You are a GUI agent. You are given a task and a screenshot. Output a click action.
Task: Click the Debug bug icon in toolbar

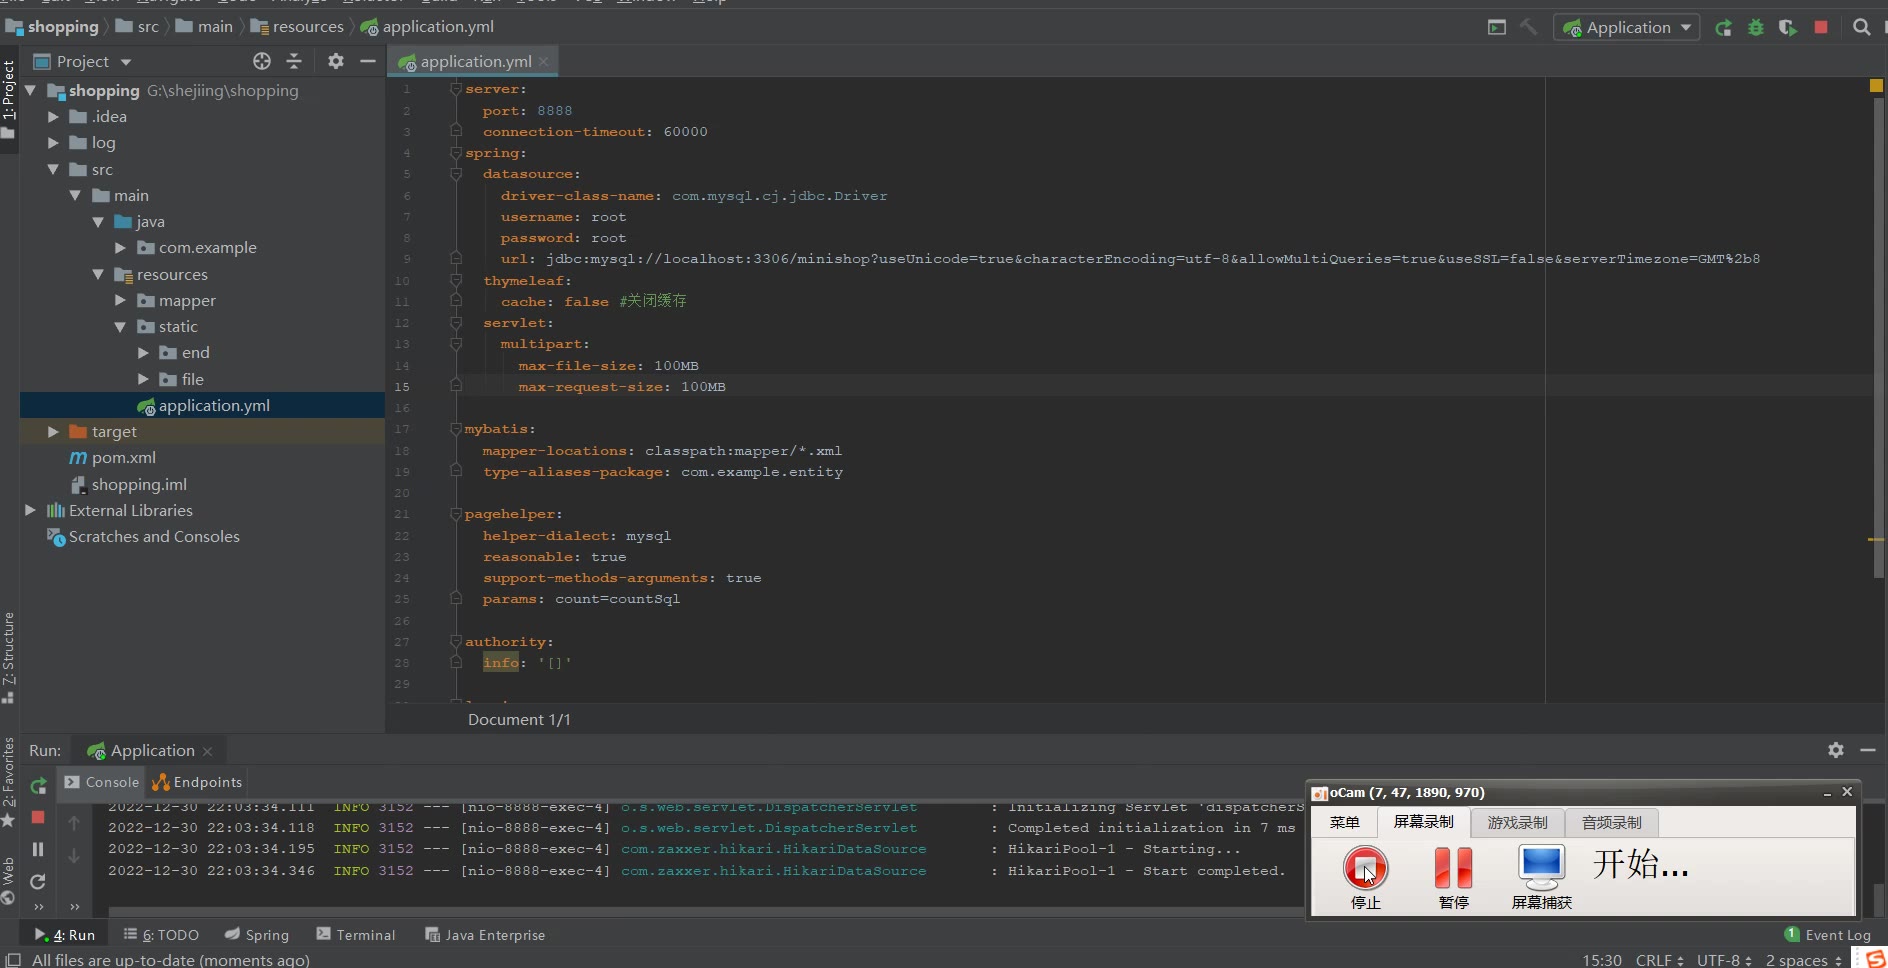click(x=1755, y=28)
